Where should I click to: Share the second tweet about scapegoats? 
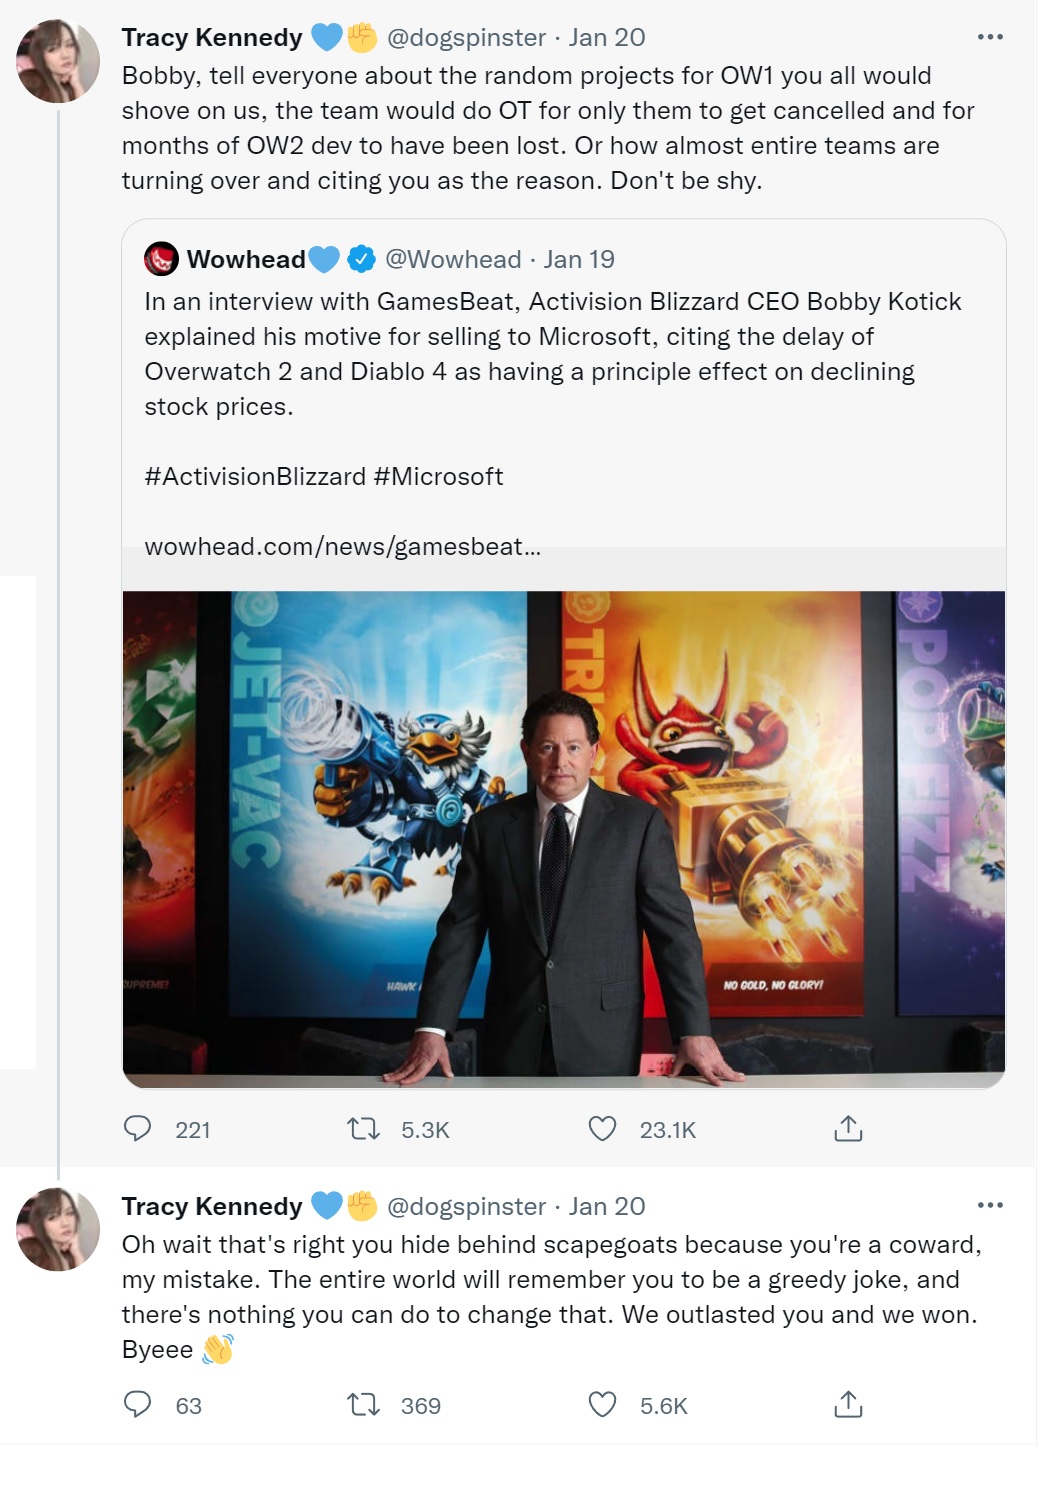(x=847, y=1405)
